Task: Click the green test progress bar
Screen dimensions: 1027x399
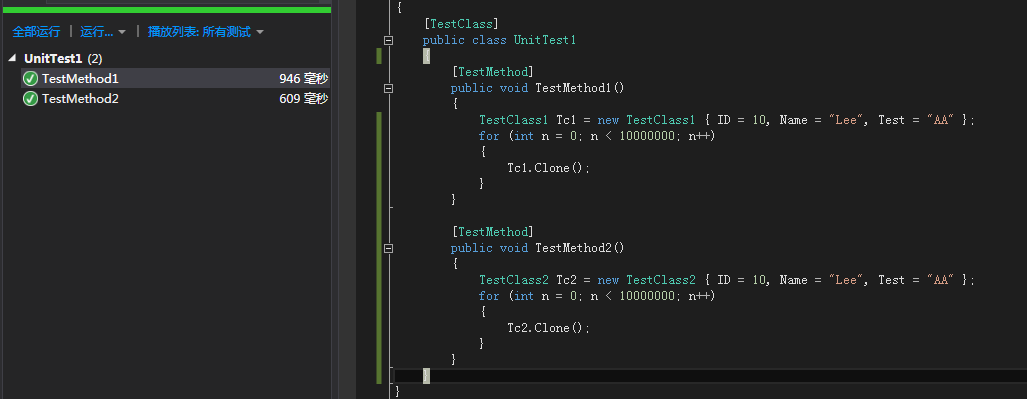Action: coord(167,9)
